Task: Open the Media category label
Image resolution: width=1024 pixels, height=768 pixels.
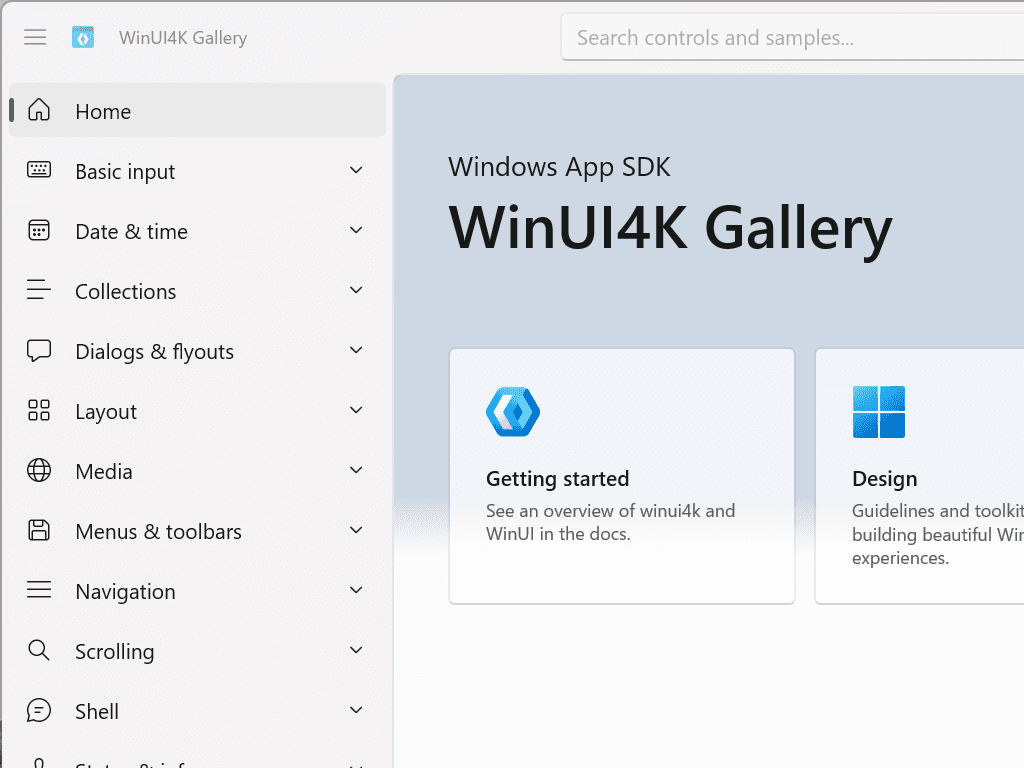Action: pyautogui.click(x=104, y=472)
